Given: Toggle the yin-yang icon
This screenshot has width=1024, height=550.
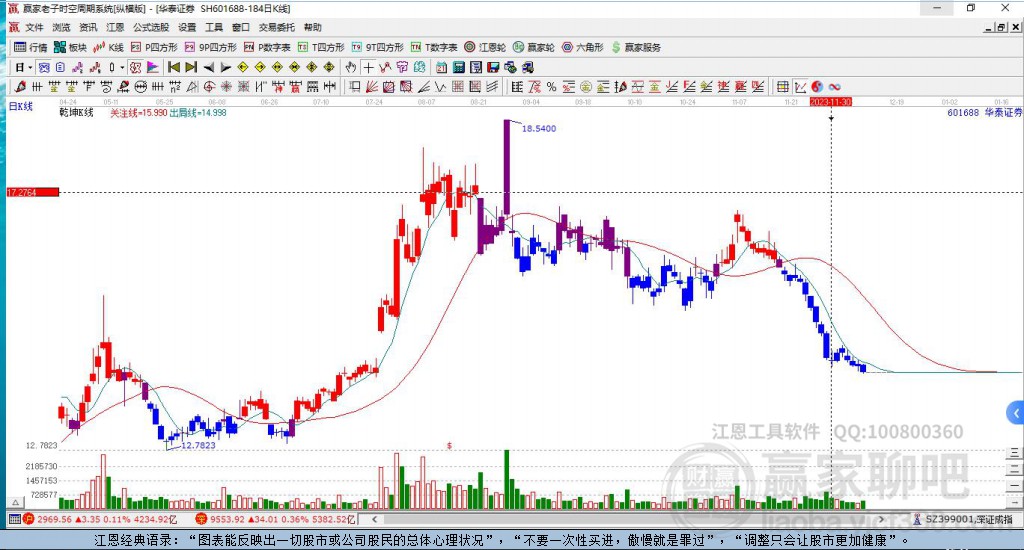Looking at the screenshot, I should 817,87.
